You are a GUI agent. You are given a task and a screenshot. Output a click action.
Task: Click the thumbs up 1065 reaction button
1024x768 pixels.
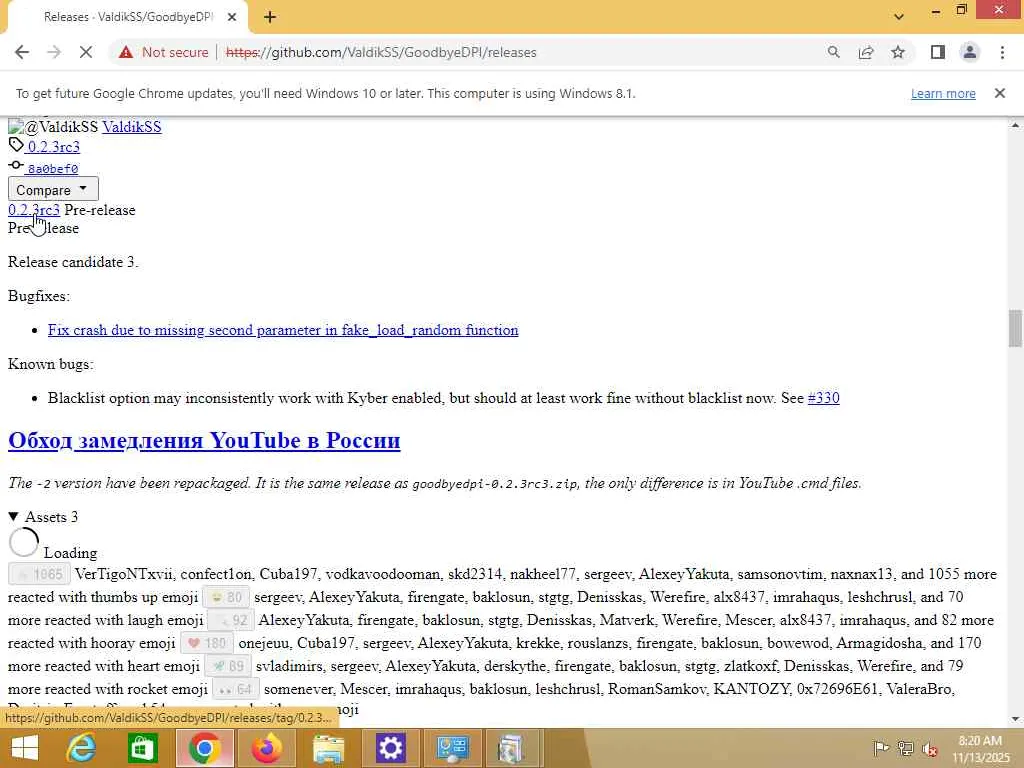pyautogui.click(x=39, y=574)
